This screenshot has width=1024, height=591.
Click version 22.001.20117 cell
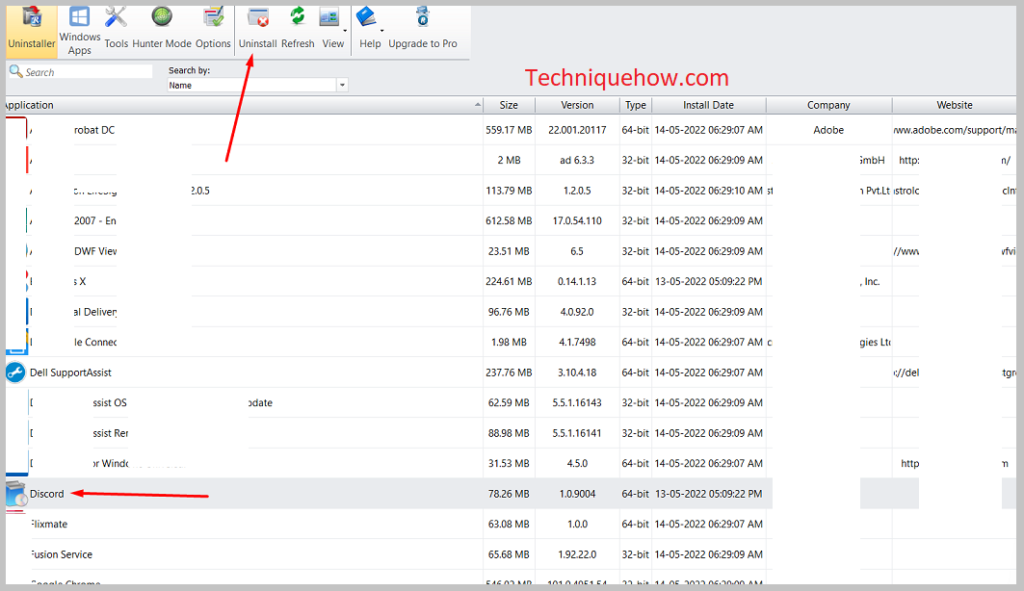577,130
